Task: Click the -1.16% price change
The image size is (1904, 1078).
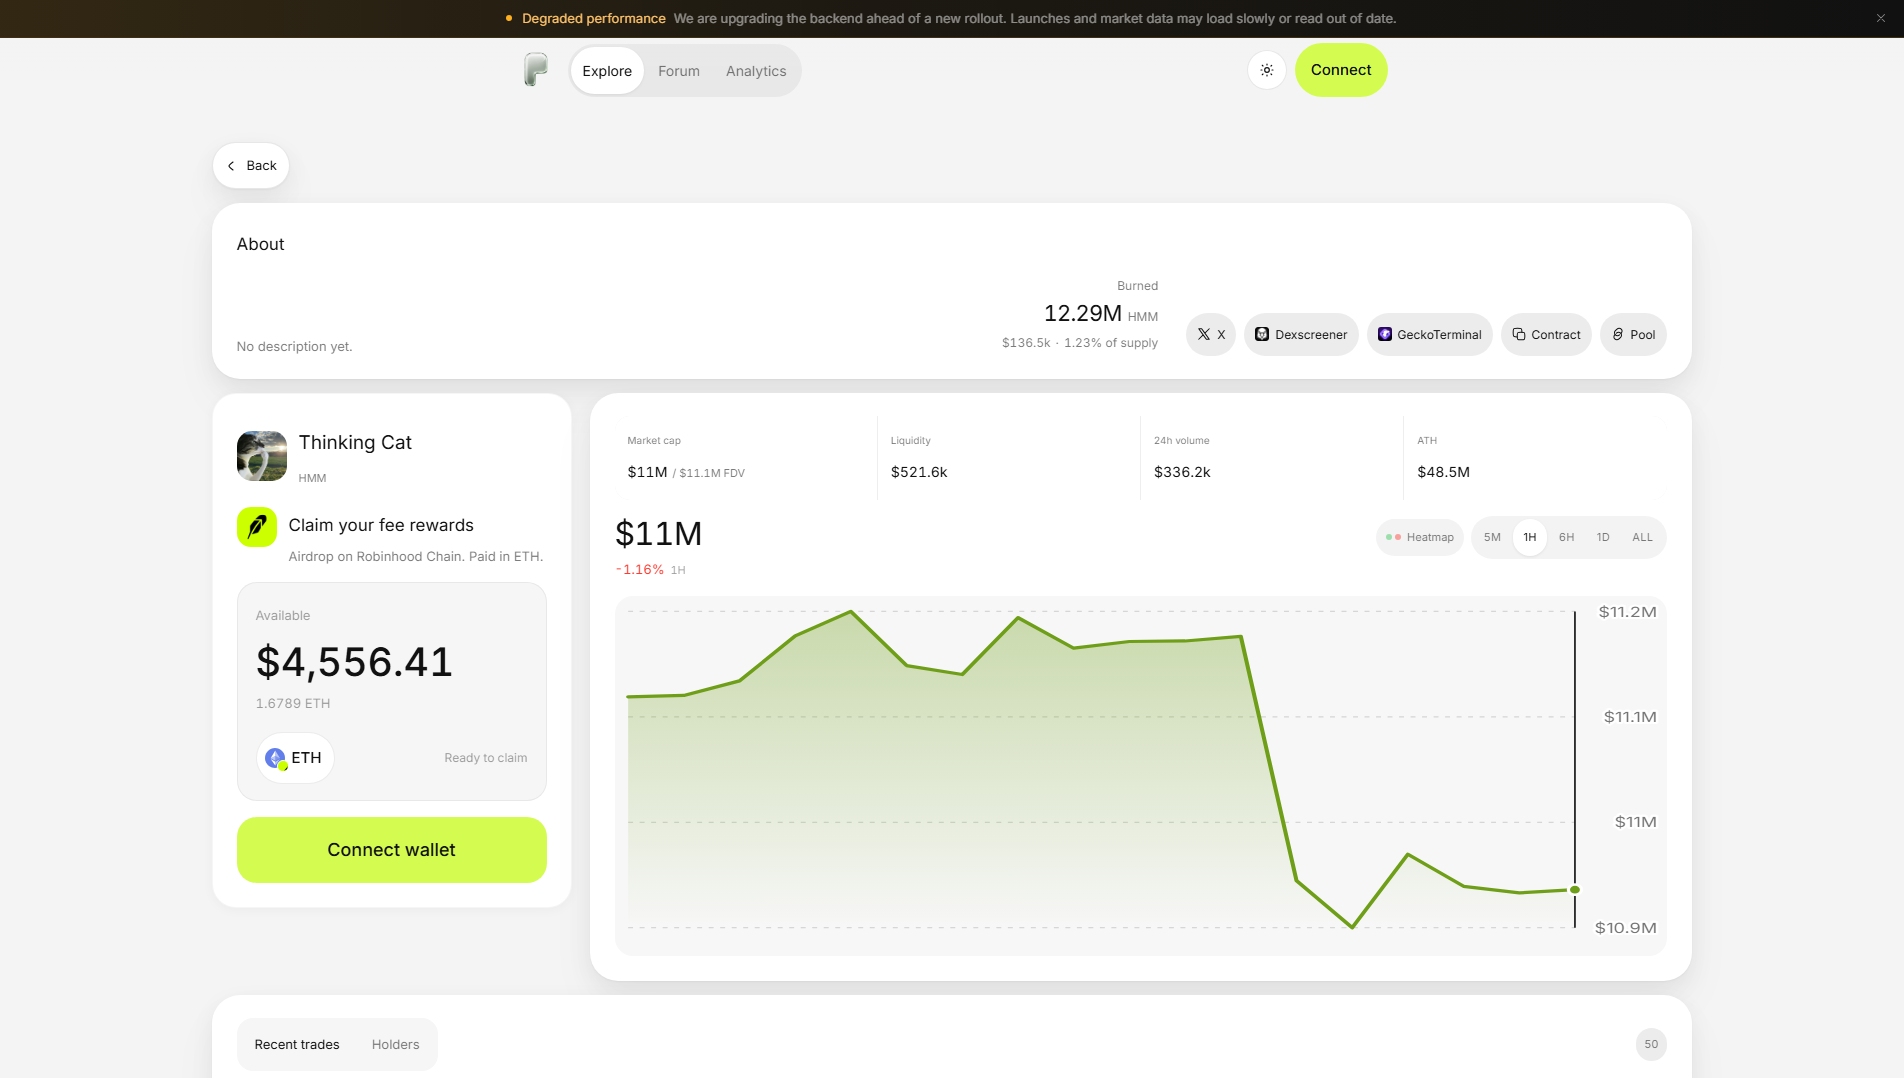Action: pyautogui.click(x=640, y=569)
